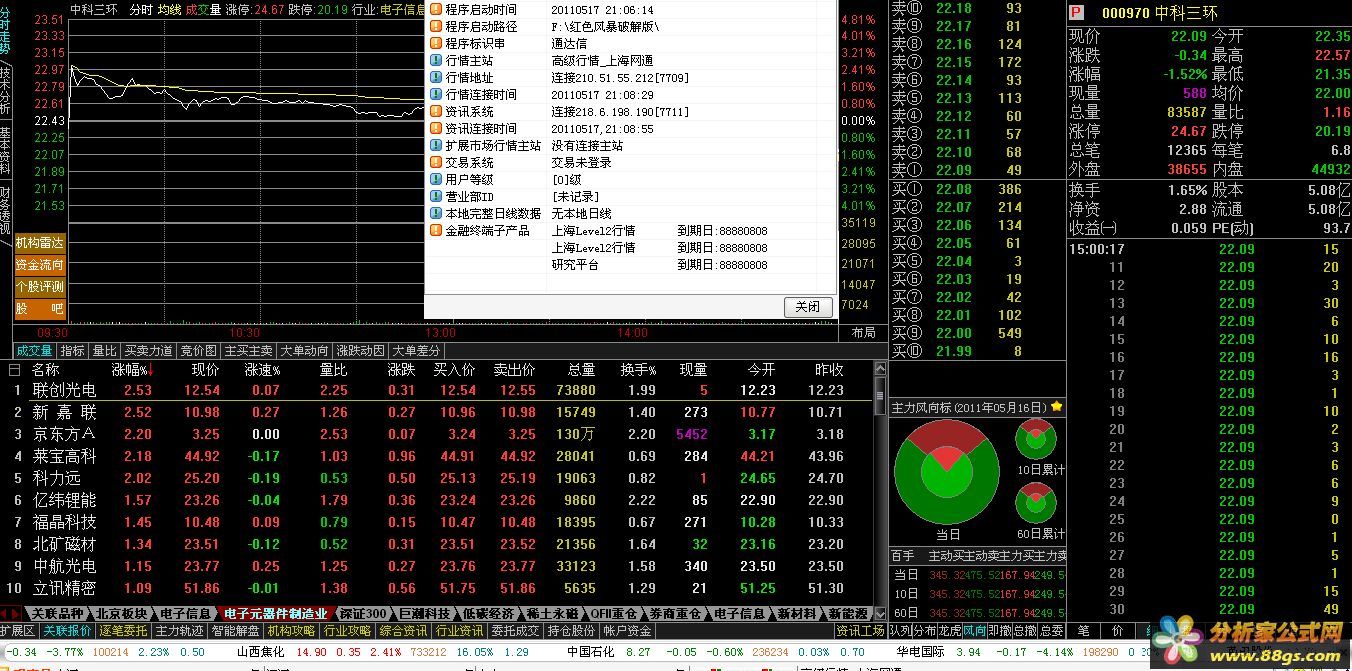Open the 资讯工场 tab

click(860, 631)
